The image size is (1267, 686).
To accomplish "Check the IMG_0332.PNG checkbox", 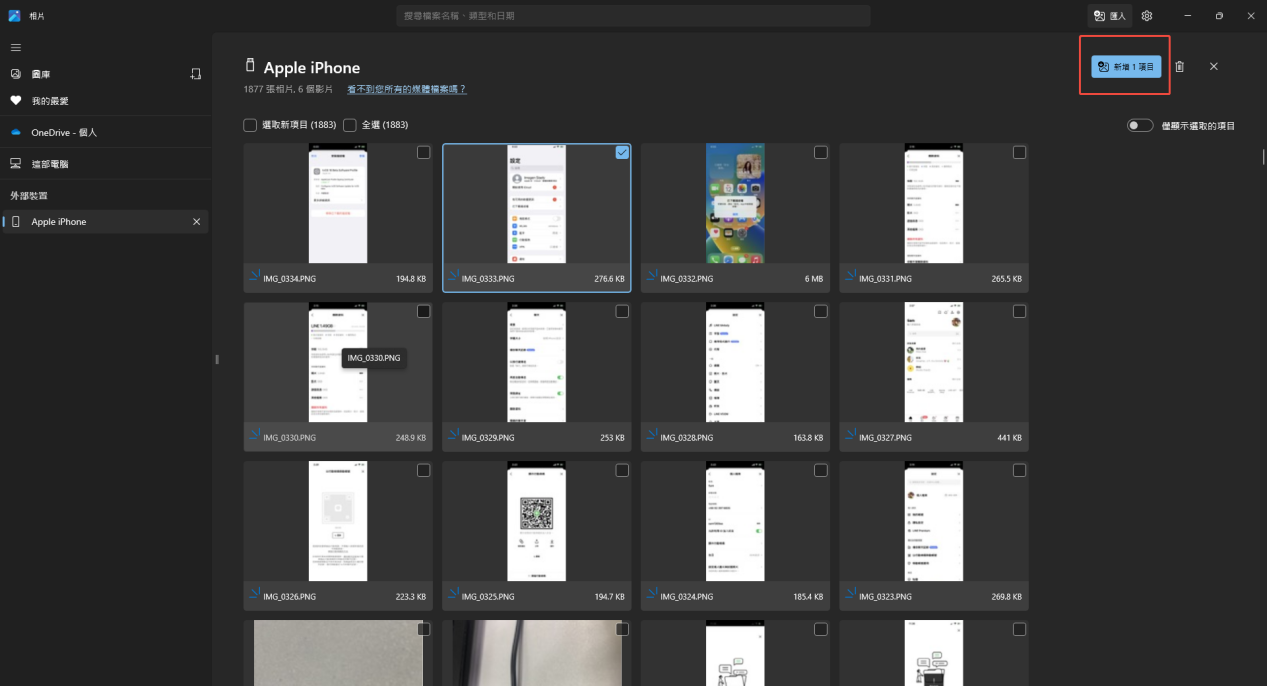I will tap(821, 152).
